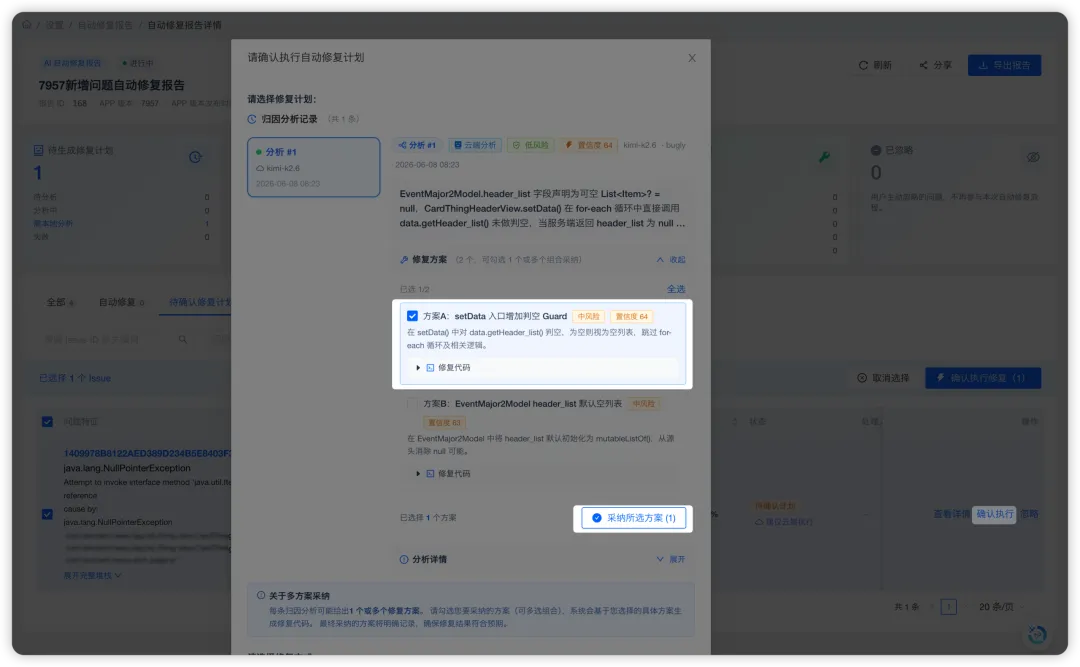The height and width of the screenshot is (667, 1080).
Task: Switch to the 自动修复 tab
Action: pyautogui.click(x=121, y=302)
